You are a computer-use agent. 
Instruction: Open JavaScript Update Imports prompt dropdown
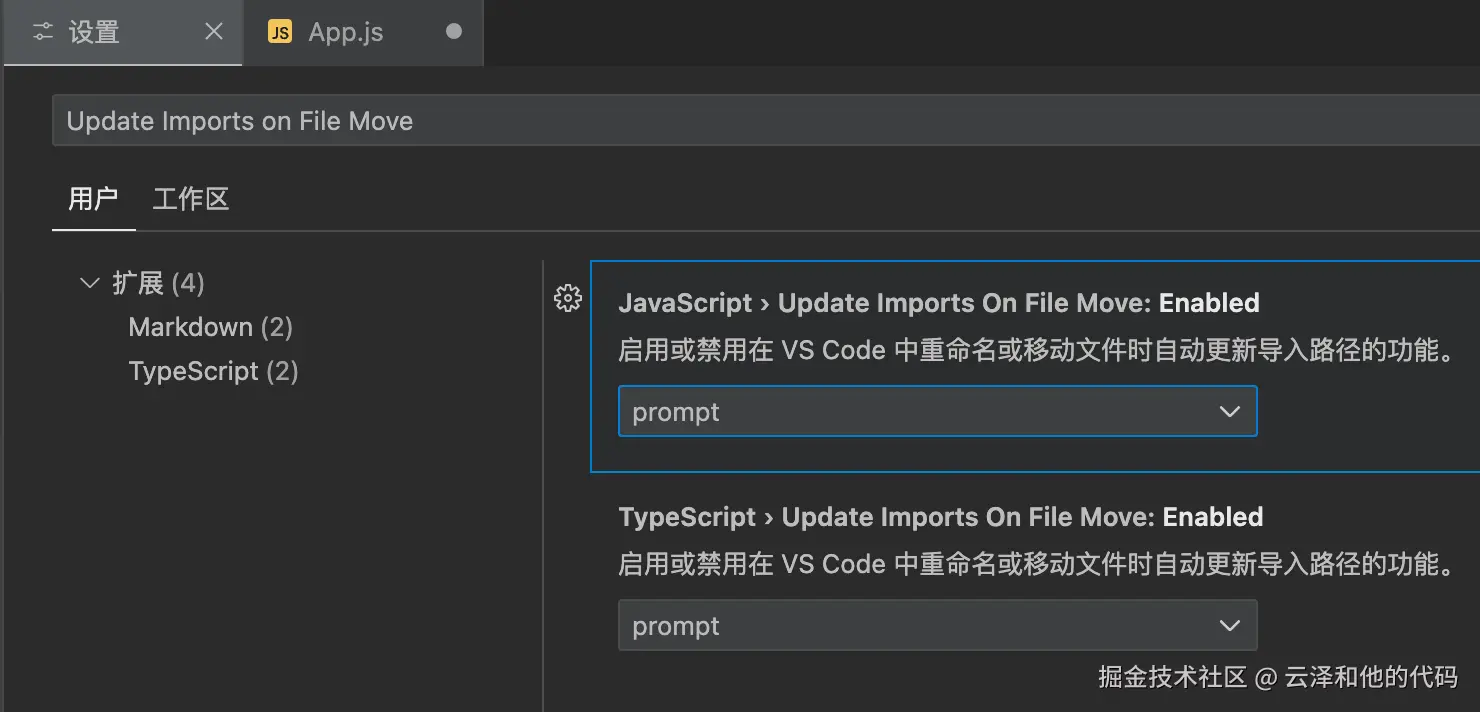pos(936,412)
